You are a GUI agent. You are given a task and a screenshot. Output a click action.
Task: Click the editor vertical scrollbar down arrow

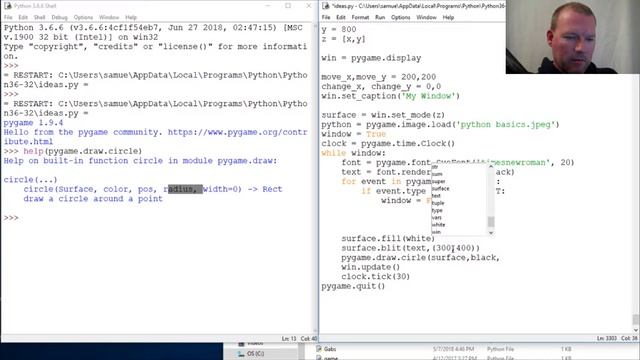point(636,330)
